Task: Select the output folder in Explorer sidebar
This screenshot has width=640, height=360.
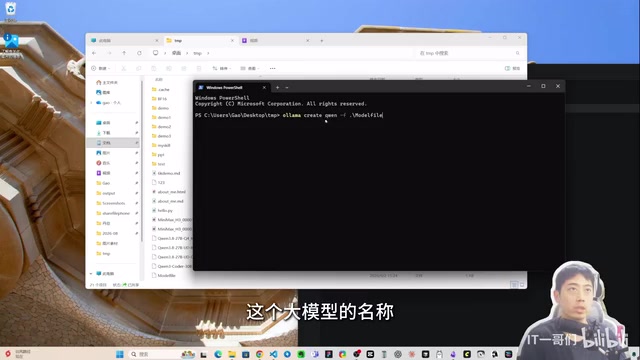Action: point(106,193)
